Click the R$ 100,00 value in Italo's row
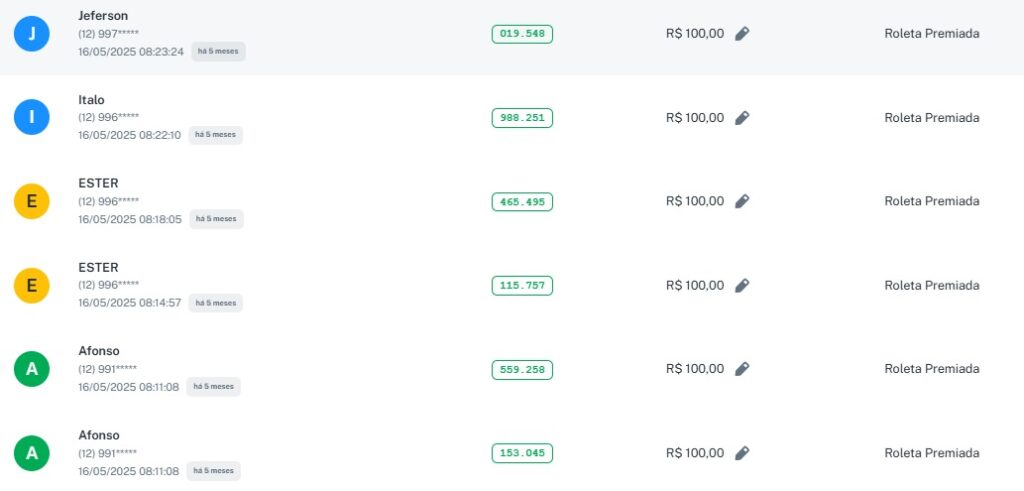The image size is (1024, 491). click(x=695, y=118)
